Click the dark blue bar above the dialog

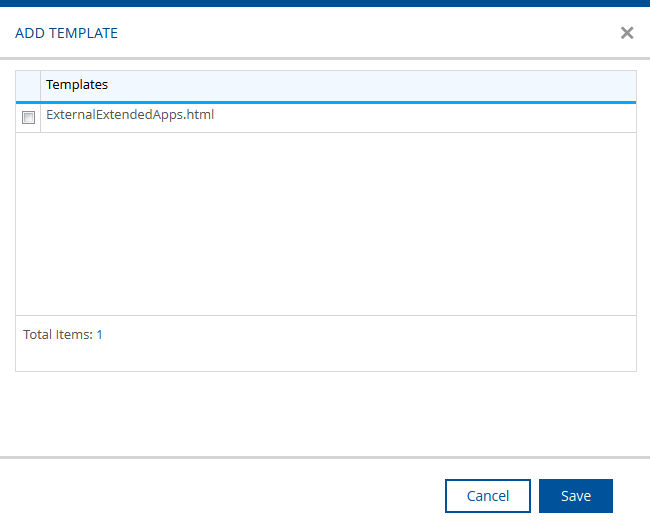coord(325,3)
